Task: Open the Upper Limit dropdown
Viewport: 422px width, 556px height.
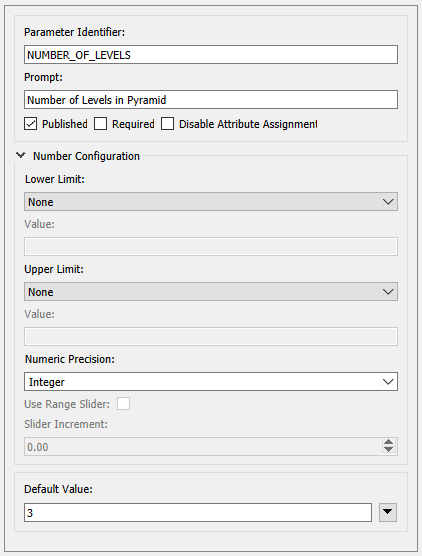Action: [211, 292]
